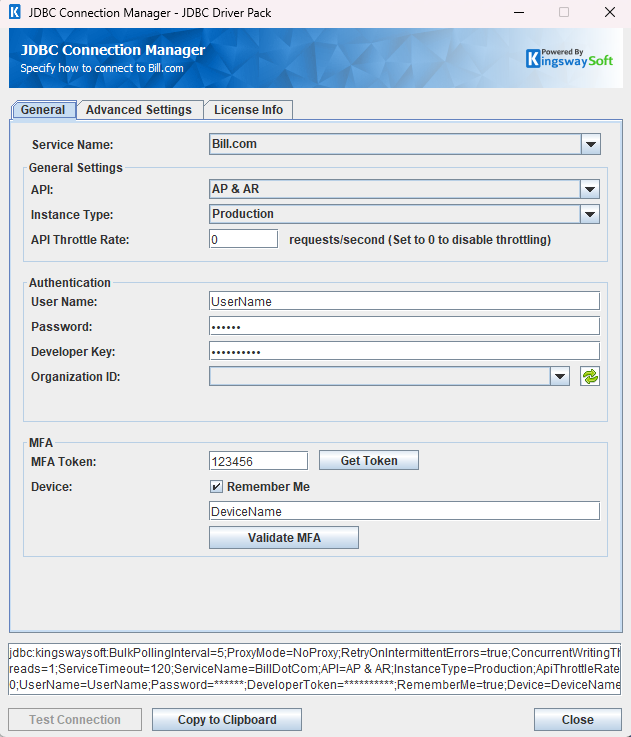Viewport: 631px width, 737px height.
Task: Click the 'MFA Token:' label
Action: coord(63,462)
